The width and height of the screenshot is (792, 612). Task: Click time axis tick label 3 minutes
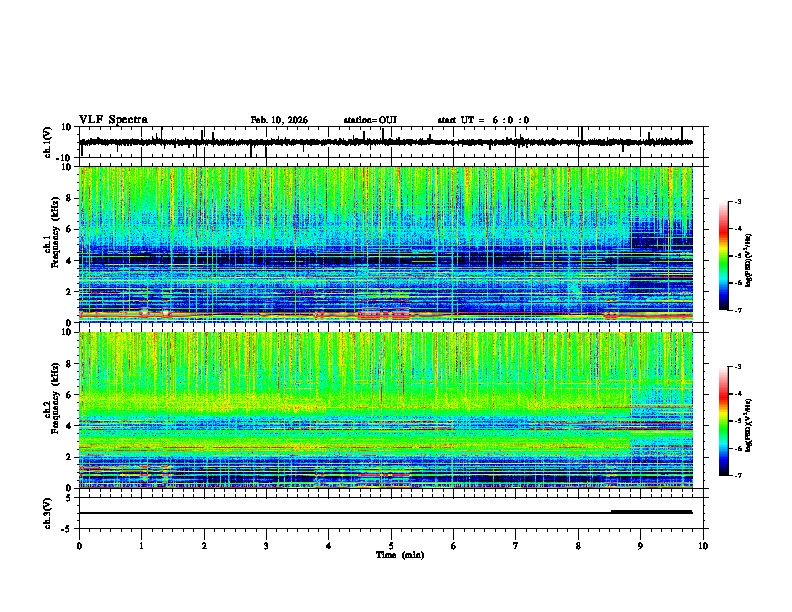click(266, 546)
